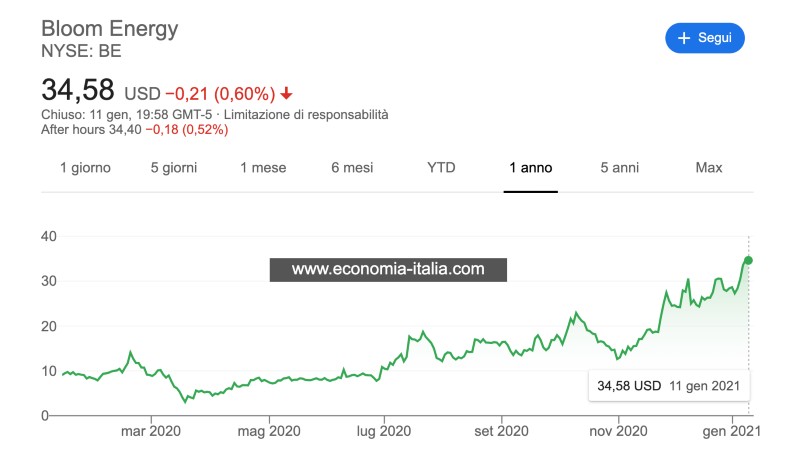The image size is (800, 463).
Task: Click the lug 2020 axis label
Action: 384,431
